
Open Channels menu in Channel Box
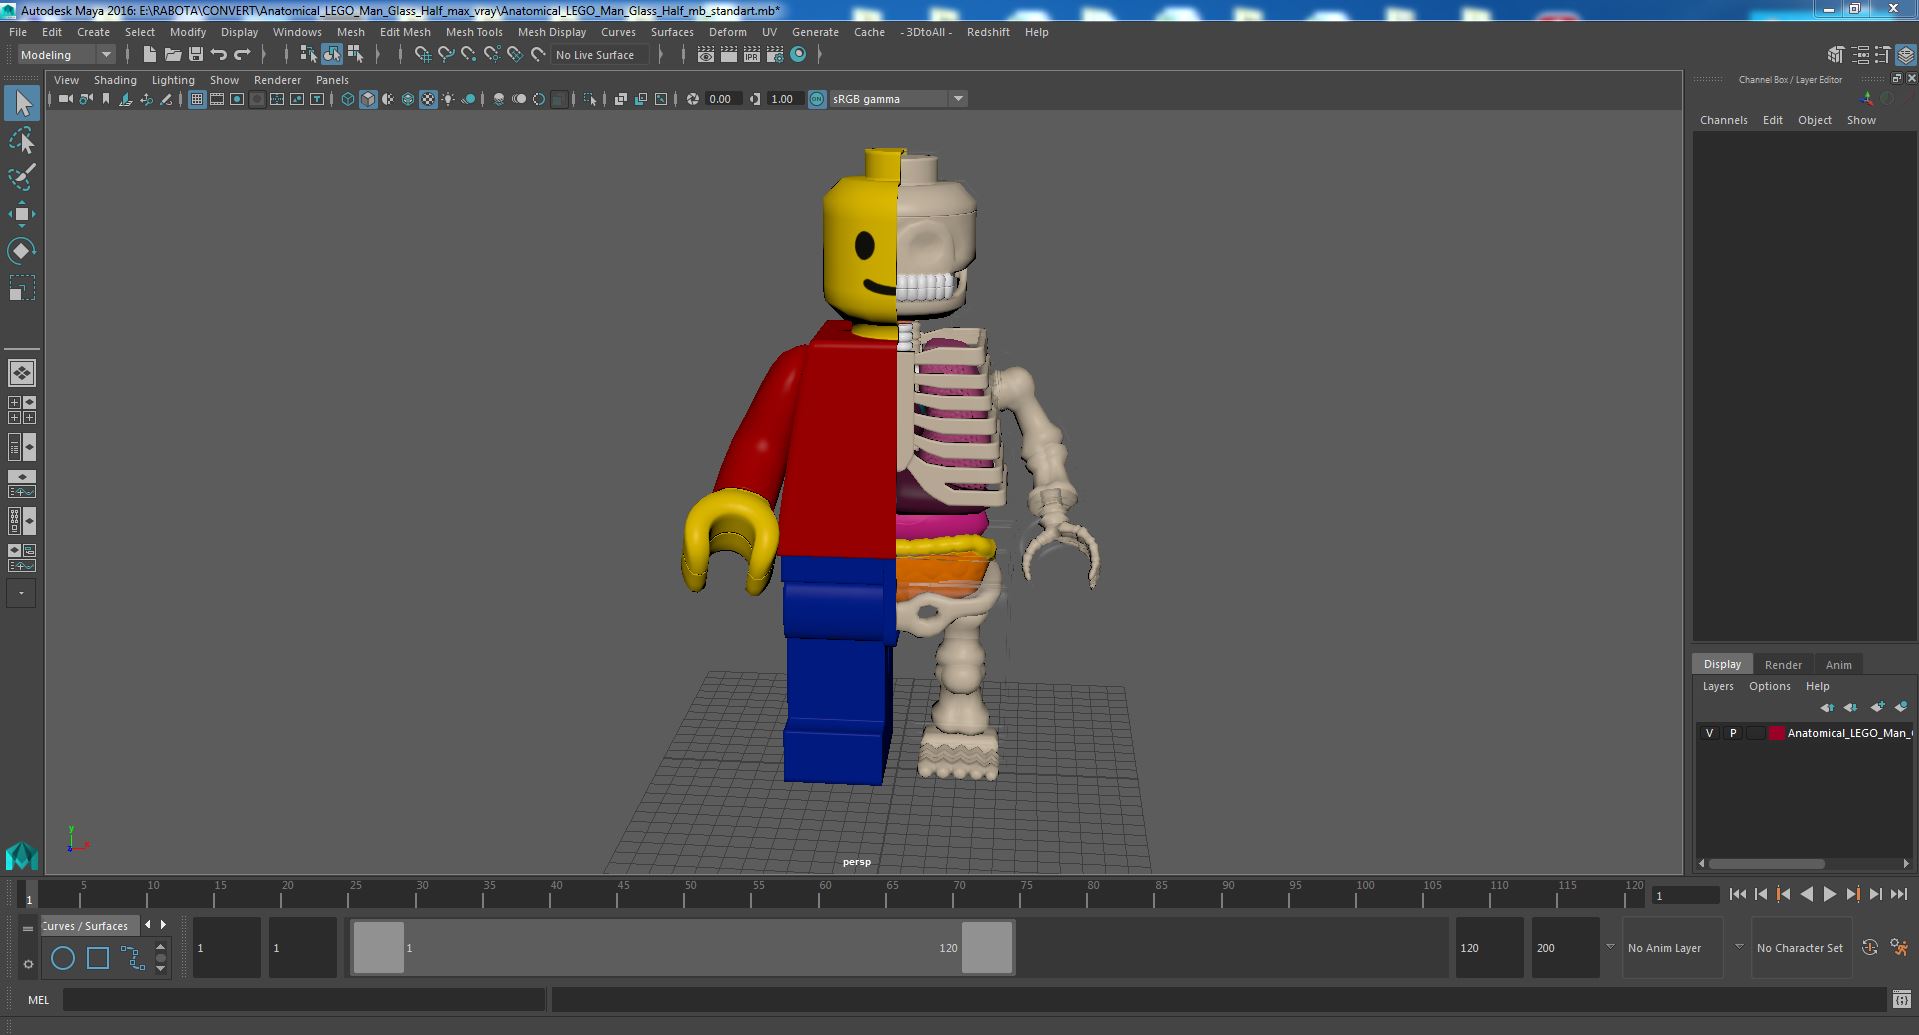pos(1723,120)
